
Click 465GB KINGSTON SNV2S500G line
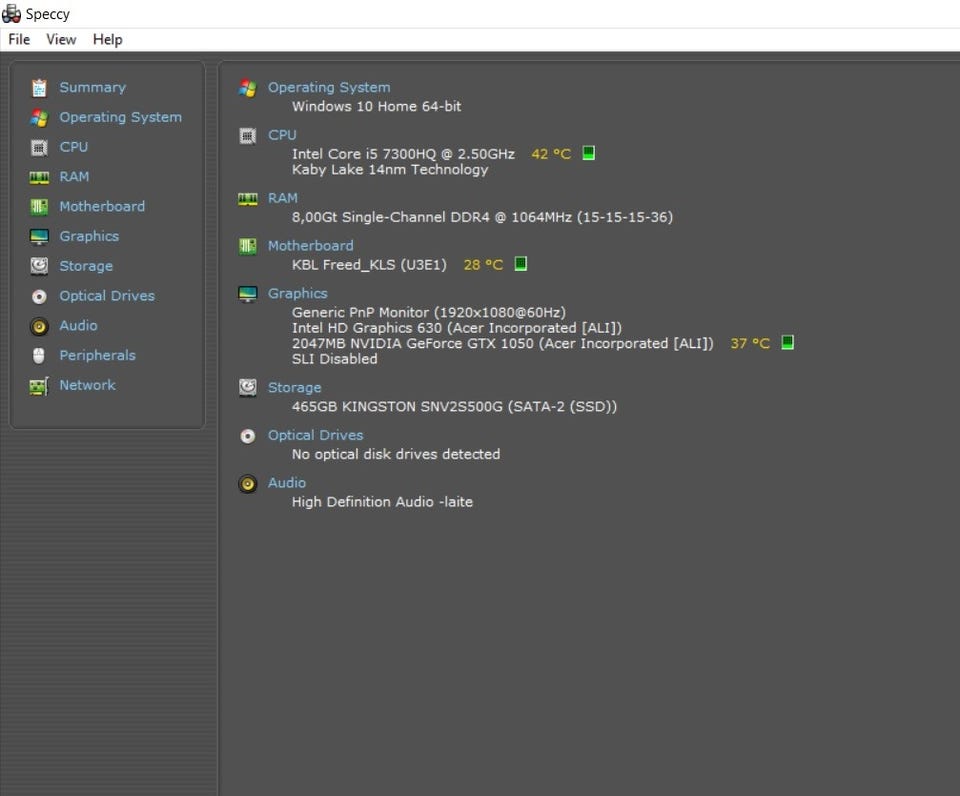click(454, 407)
